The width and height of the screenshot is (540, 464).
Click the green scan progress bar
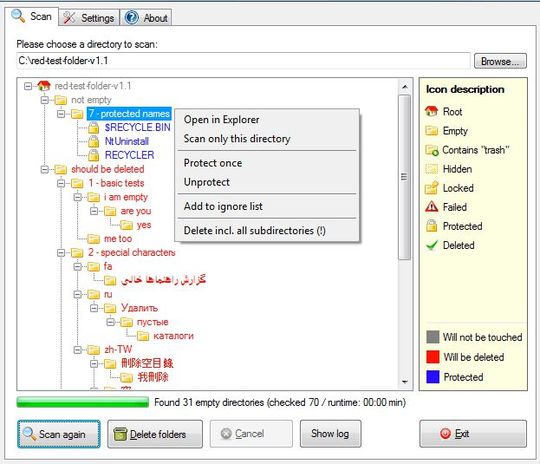point(83,402)
